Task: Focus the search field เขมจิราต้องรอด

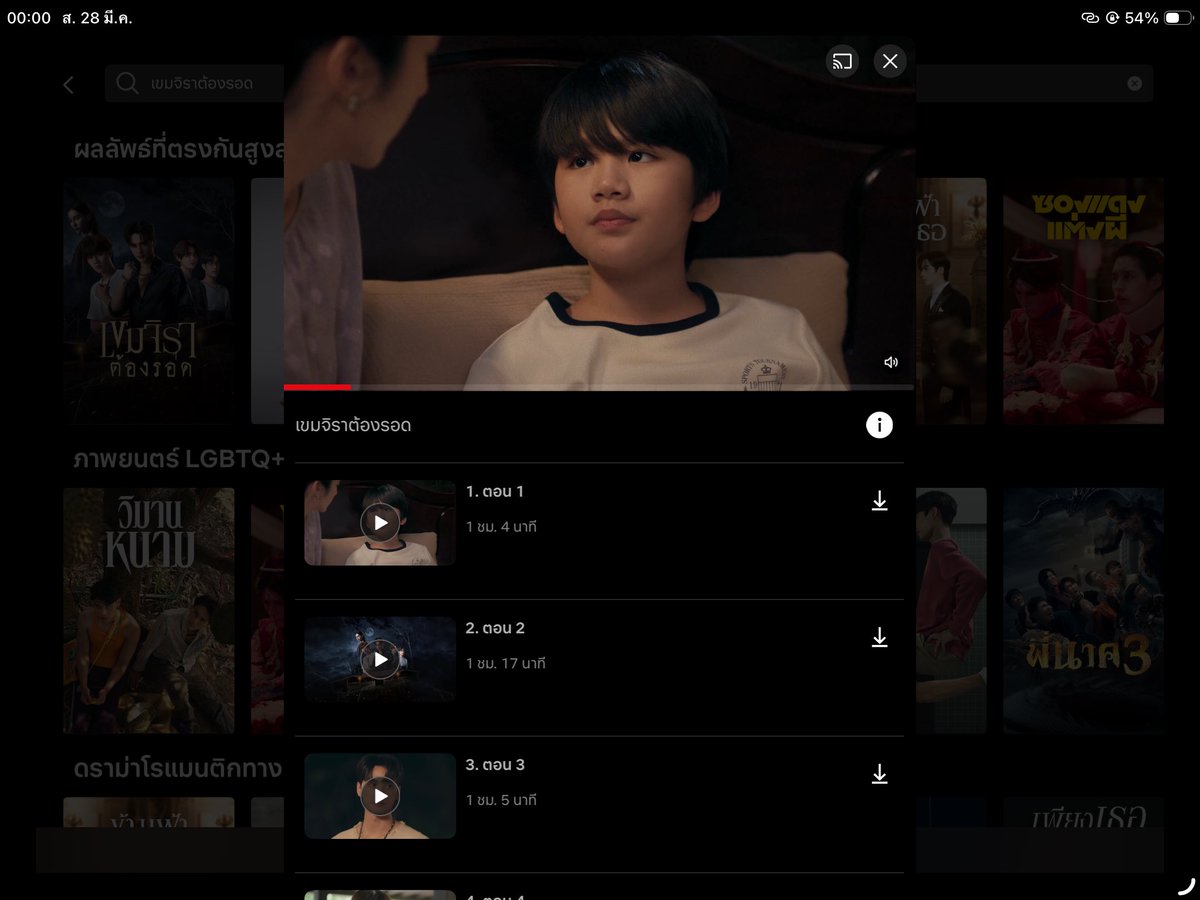Action: pyautogui.click(x=629, y=84)
